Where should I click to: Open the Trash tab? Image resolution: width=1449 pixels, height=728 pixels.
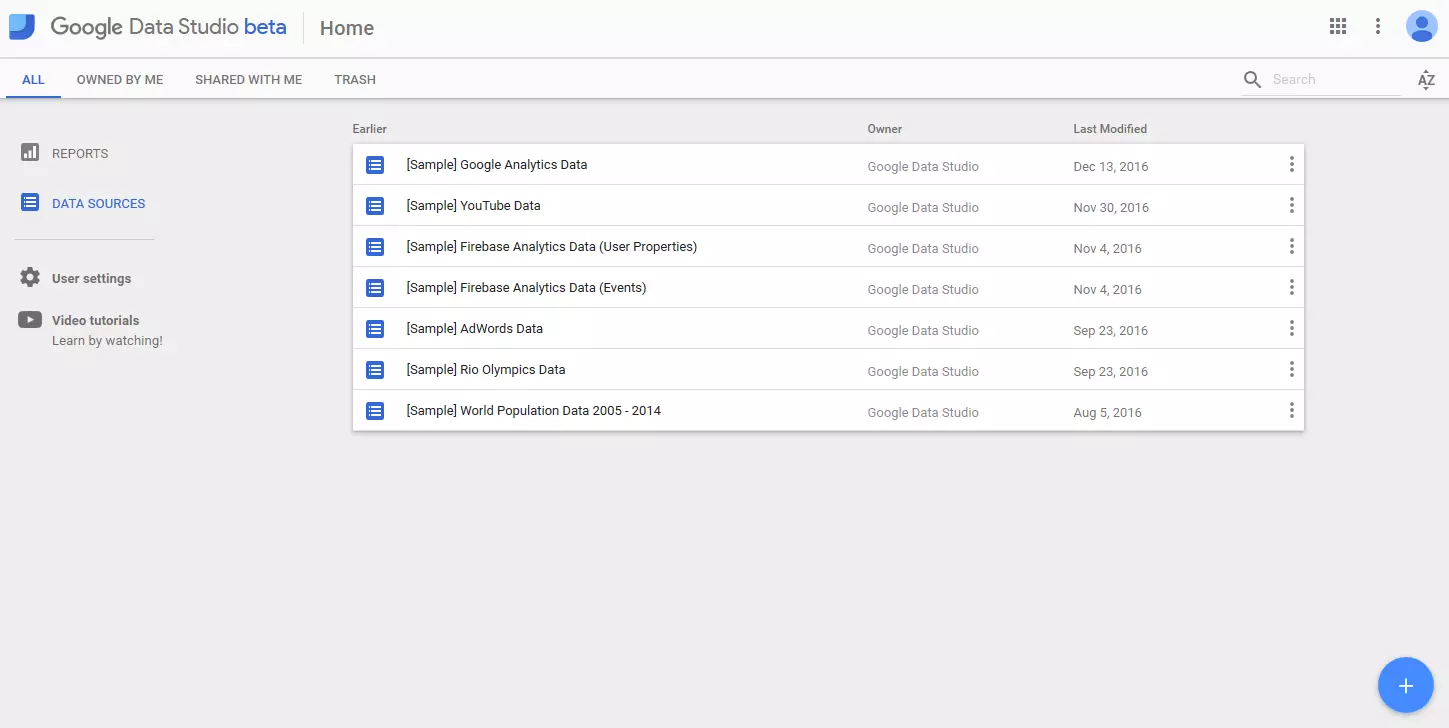(x=355, y=80)
